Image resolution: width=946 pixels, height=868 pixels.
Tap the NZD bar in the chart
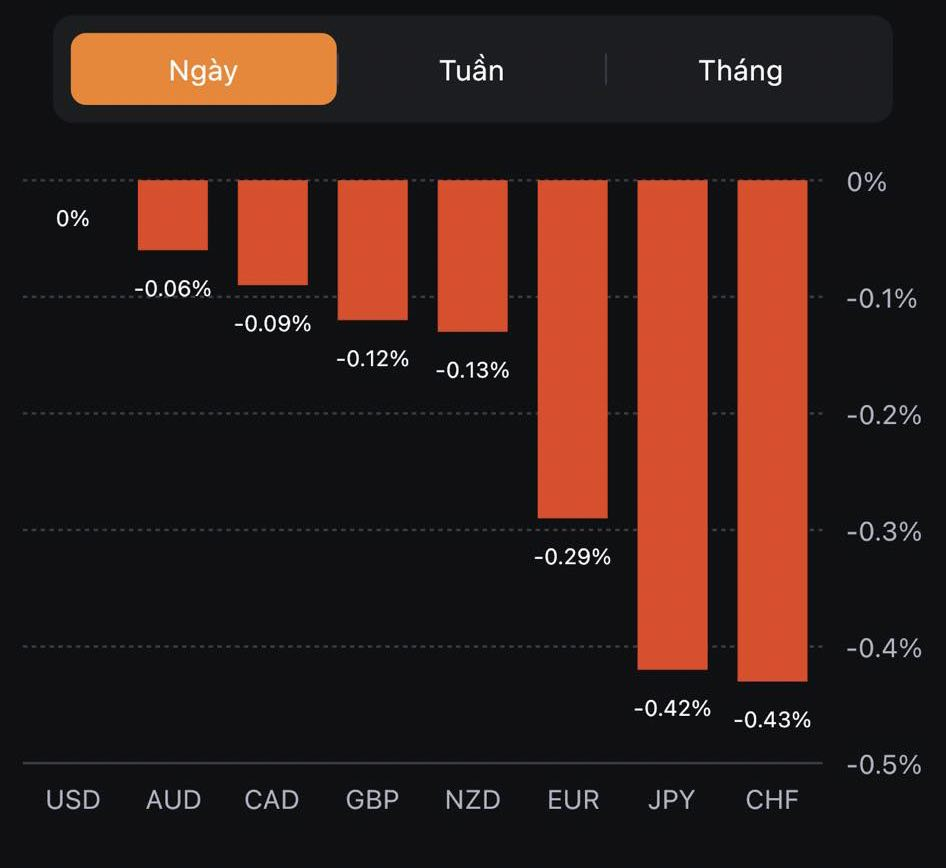[473, 256]
